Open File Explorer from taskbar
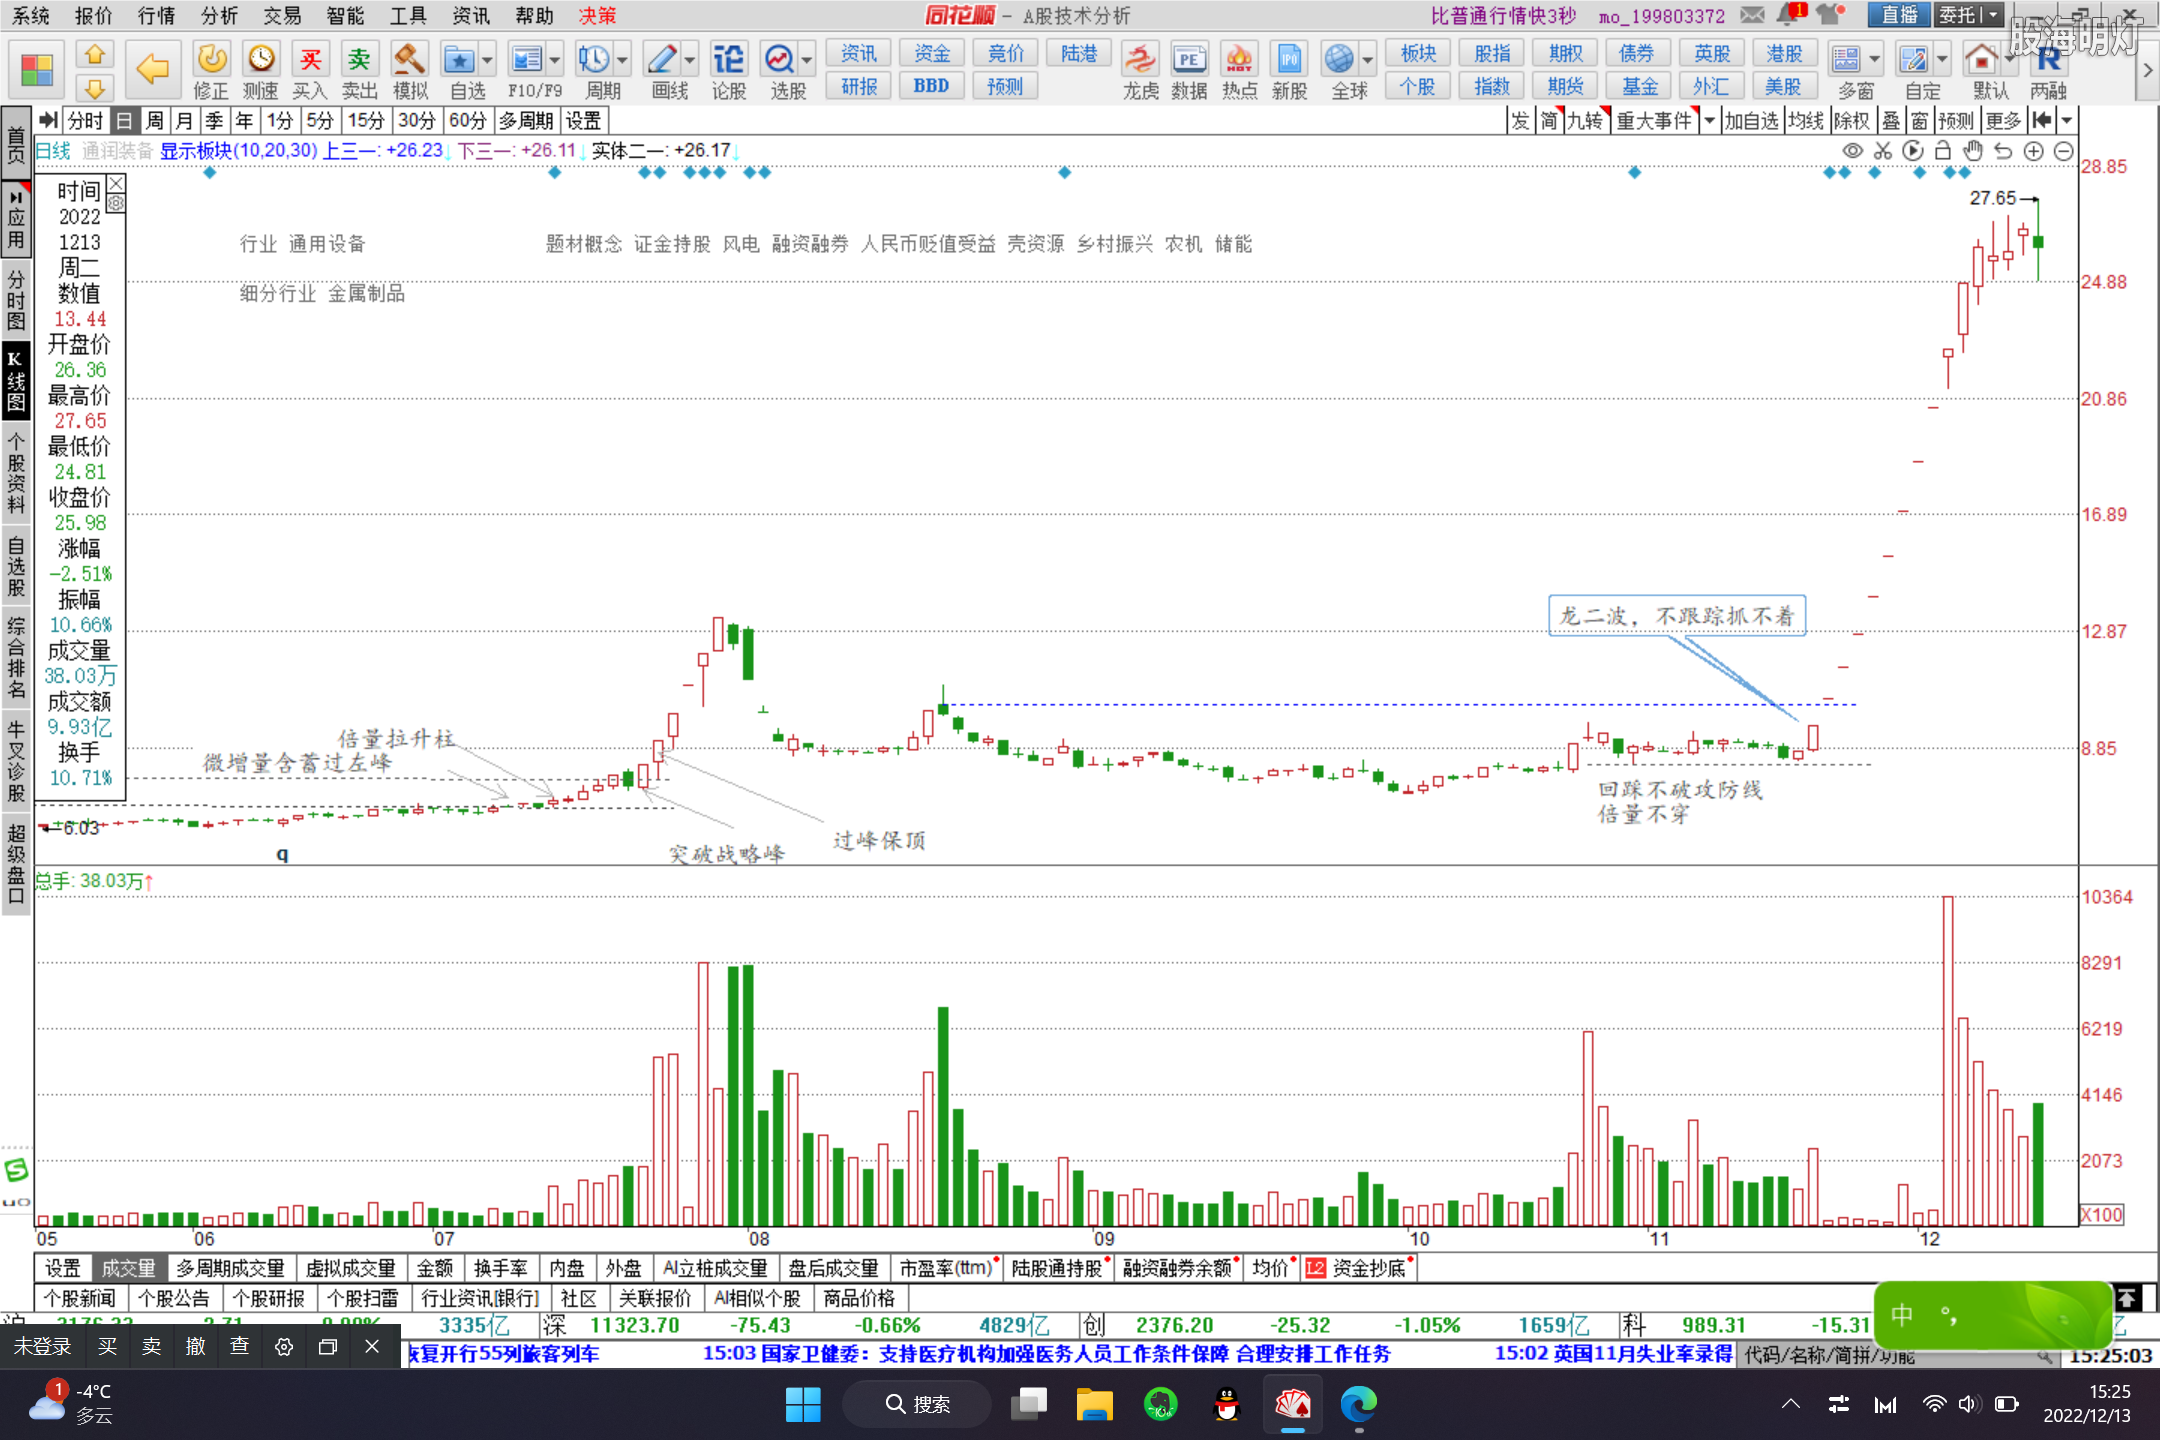The image size is (2160, 1440). pyautogui.click(x=1094, y=1404)
